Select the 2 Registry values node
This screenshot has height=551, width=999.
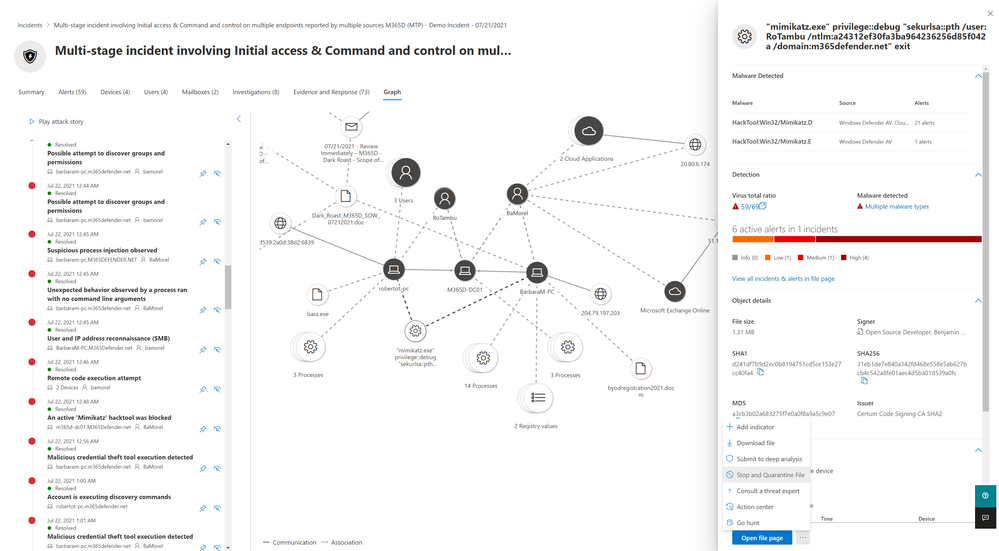(538, 398)
